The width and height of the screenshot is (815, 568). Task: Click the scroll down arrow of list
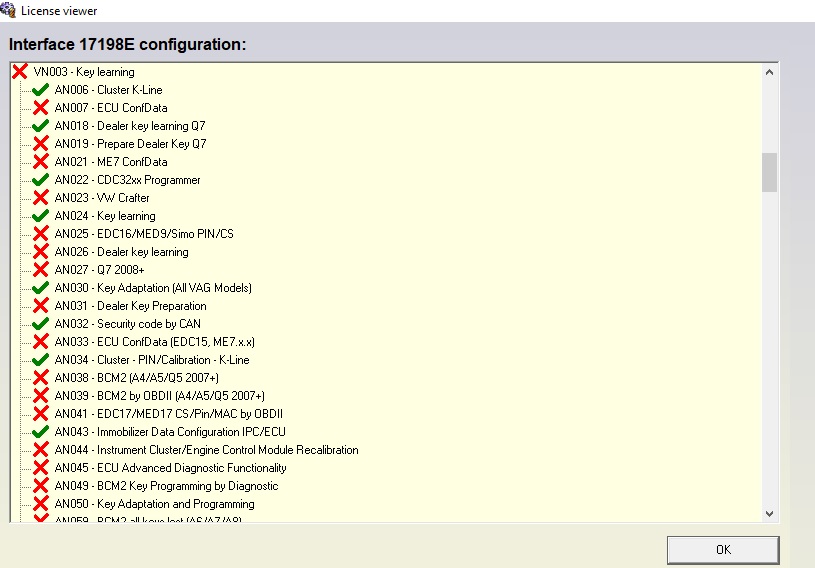[769, 512]
